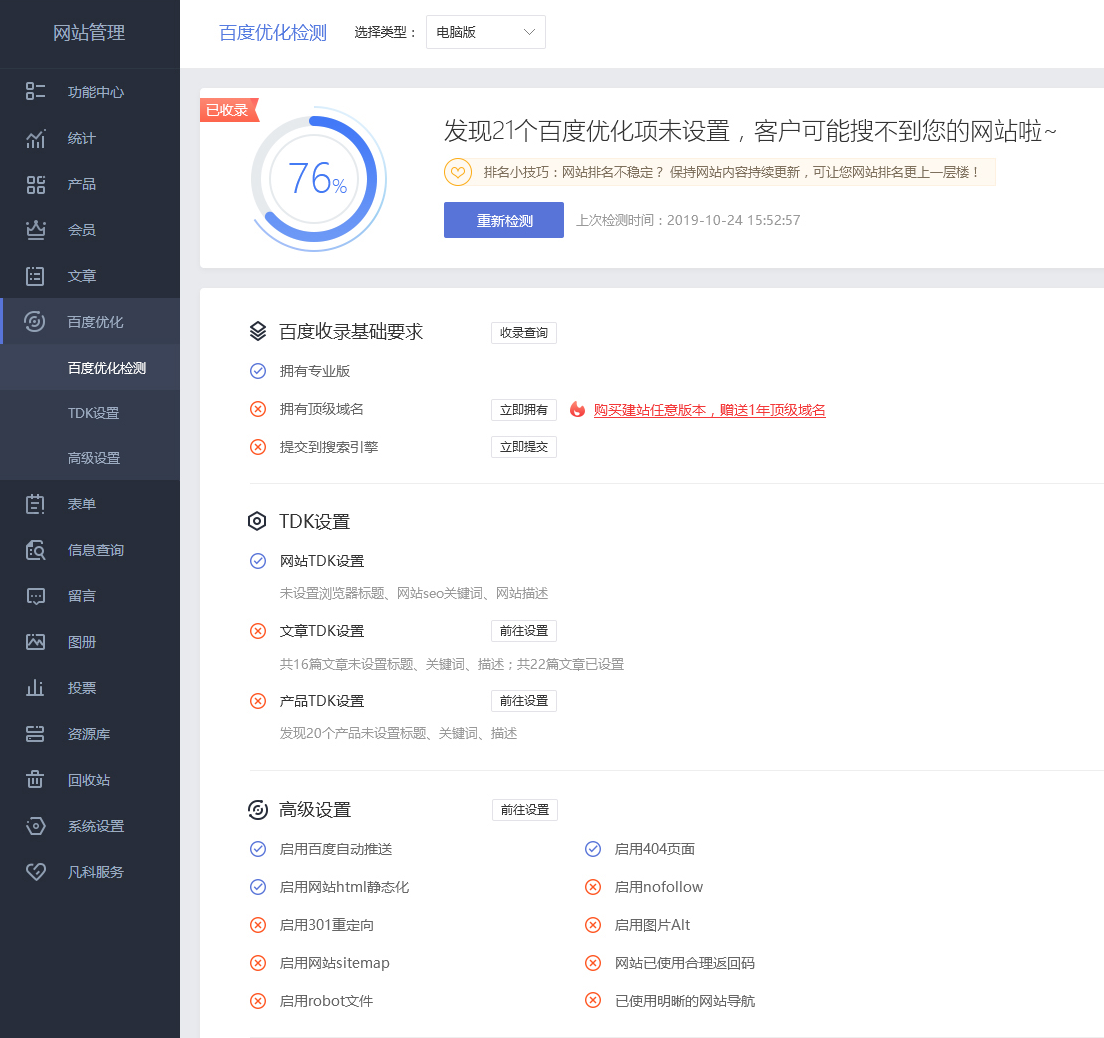
Task: Click the spiral icon beside 高级设置 heading
Action: click(258, 810)
